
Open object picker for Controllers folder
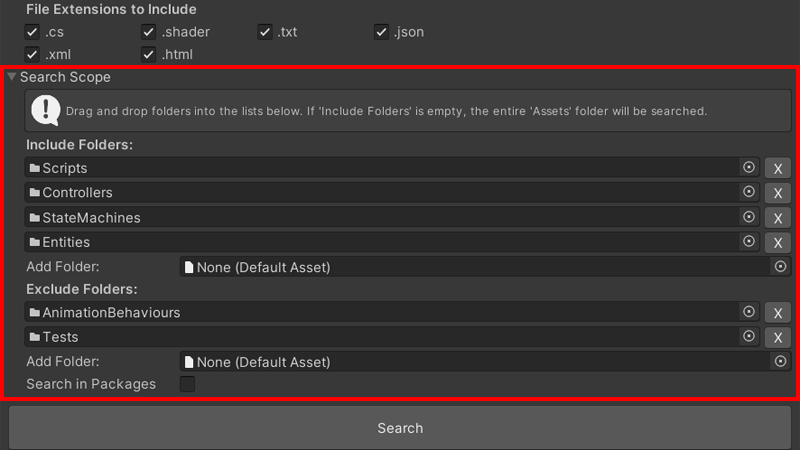[x=748, y=192]
